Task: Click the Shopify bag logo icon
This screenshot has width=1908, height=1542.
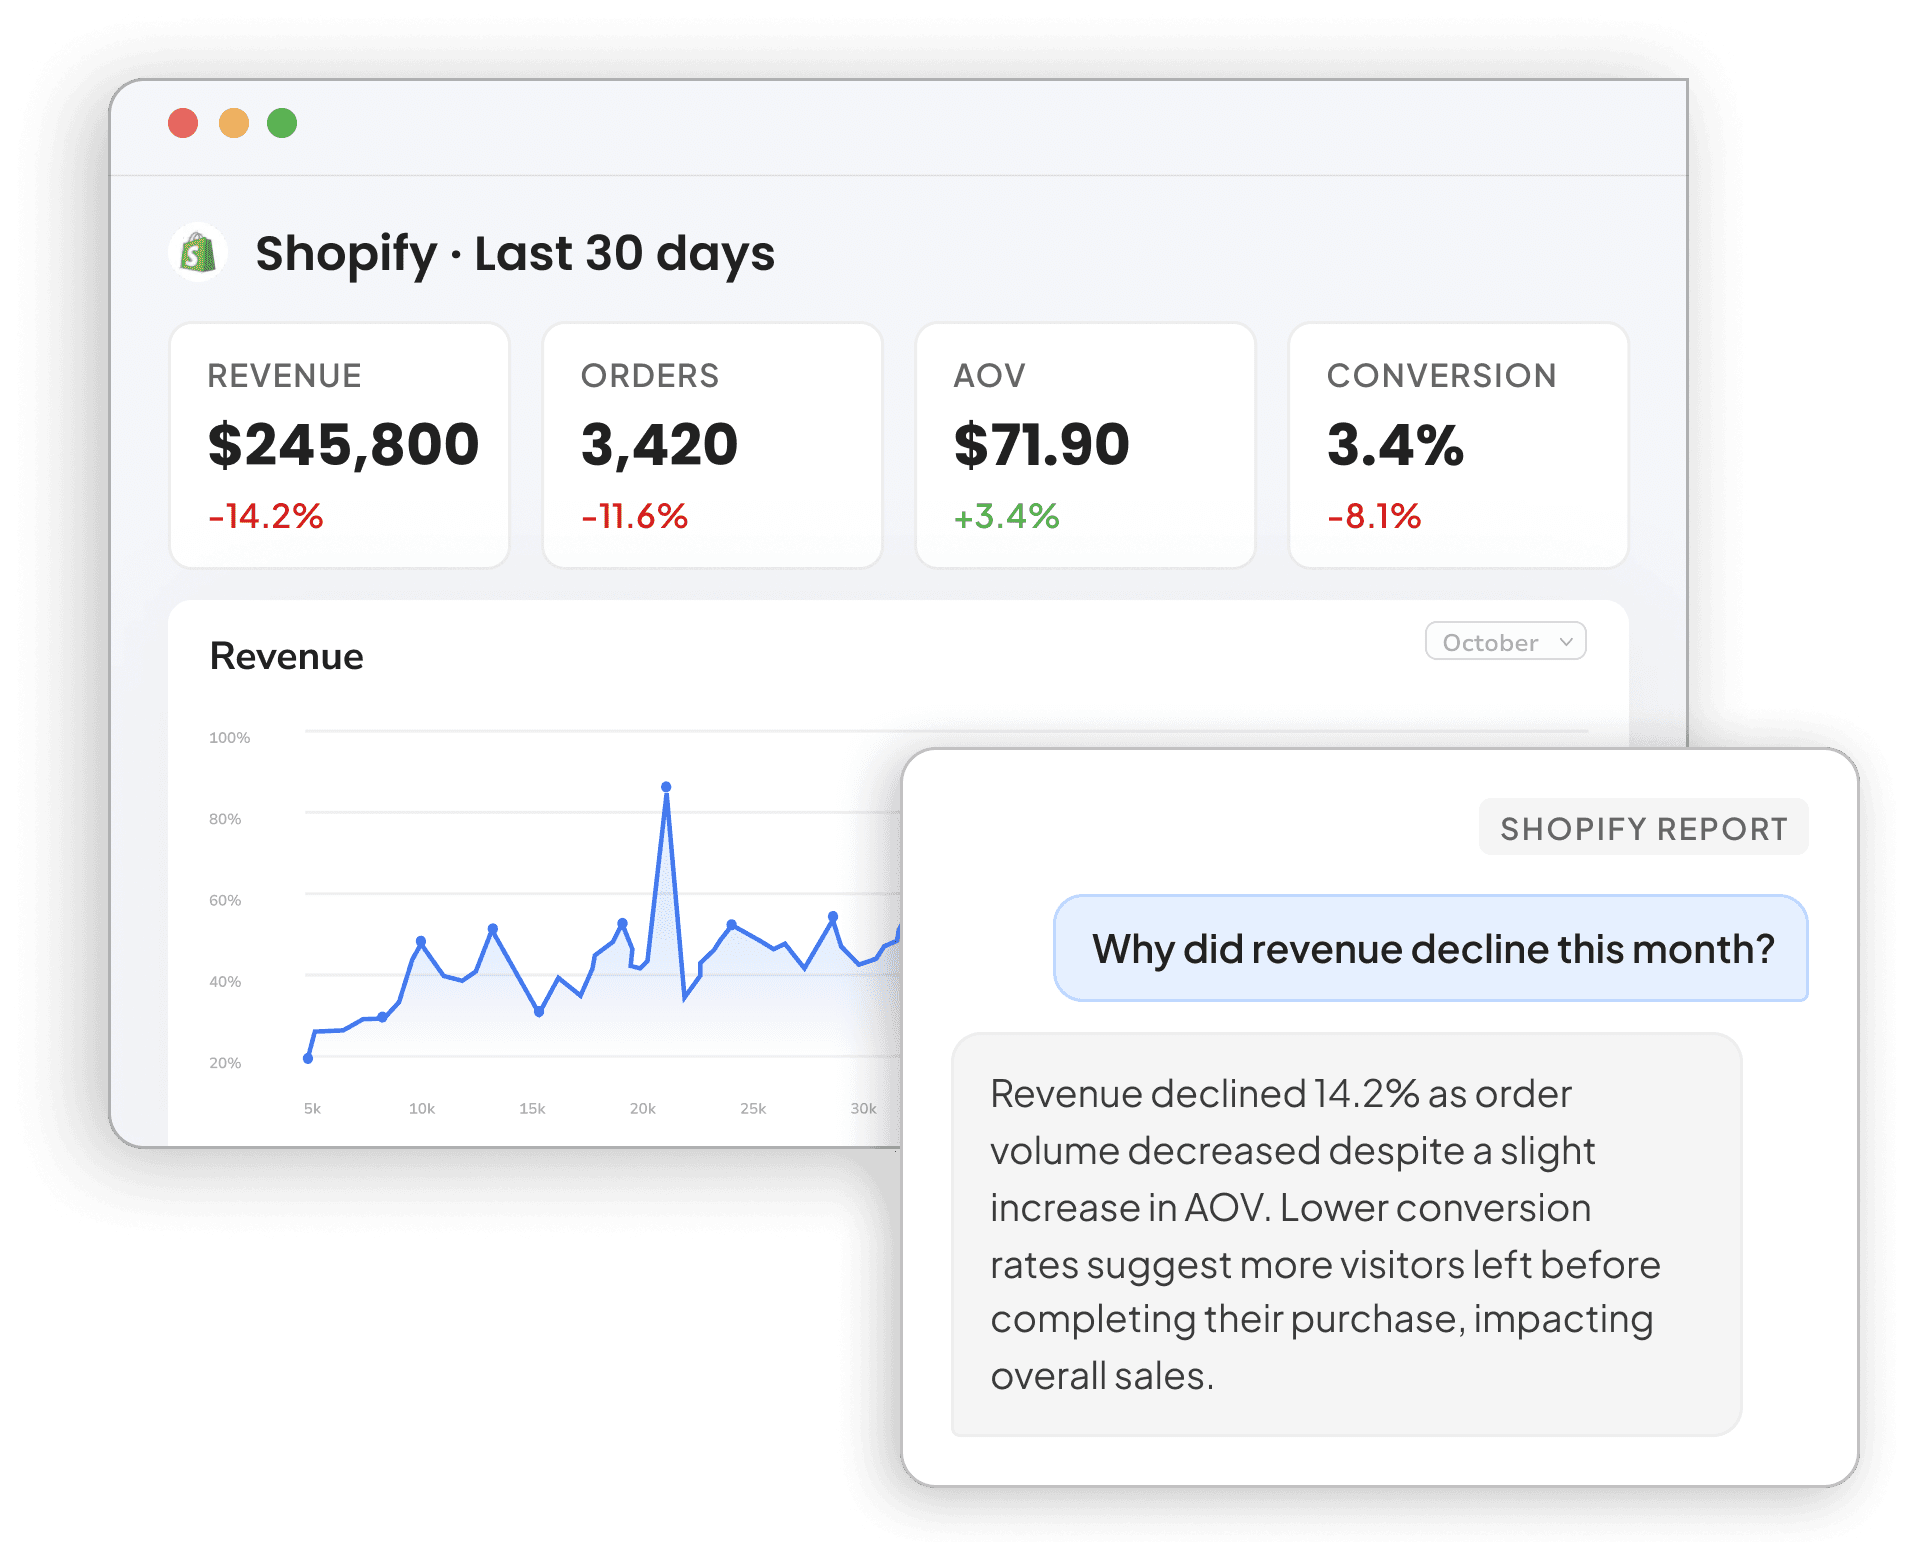Action: (198, 253)
